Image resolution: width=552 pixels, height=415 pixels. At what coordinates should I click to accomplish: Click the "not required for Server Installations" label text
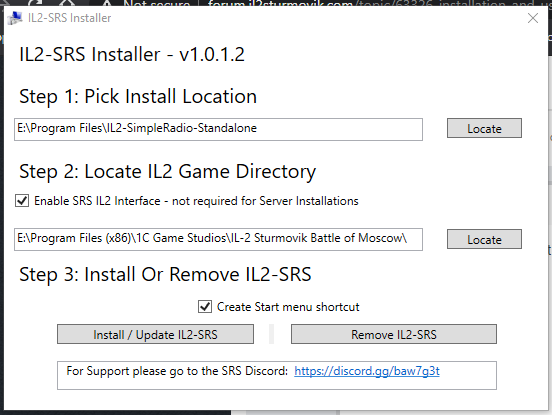point(265,201)
